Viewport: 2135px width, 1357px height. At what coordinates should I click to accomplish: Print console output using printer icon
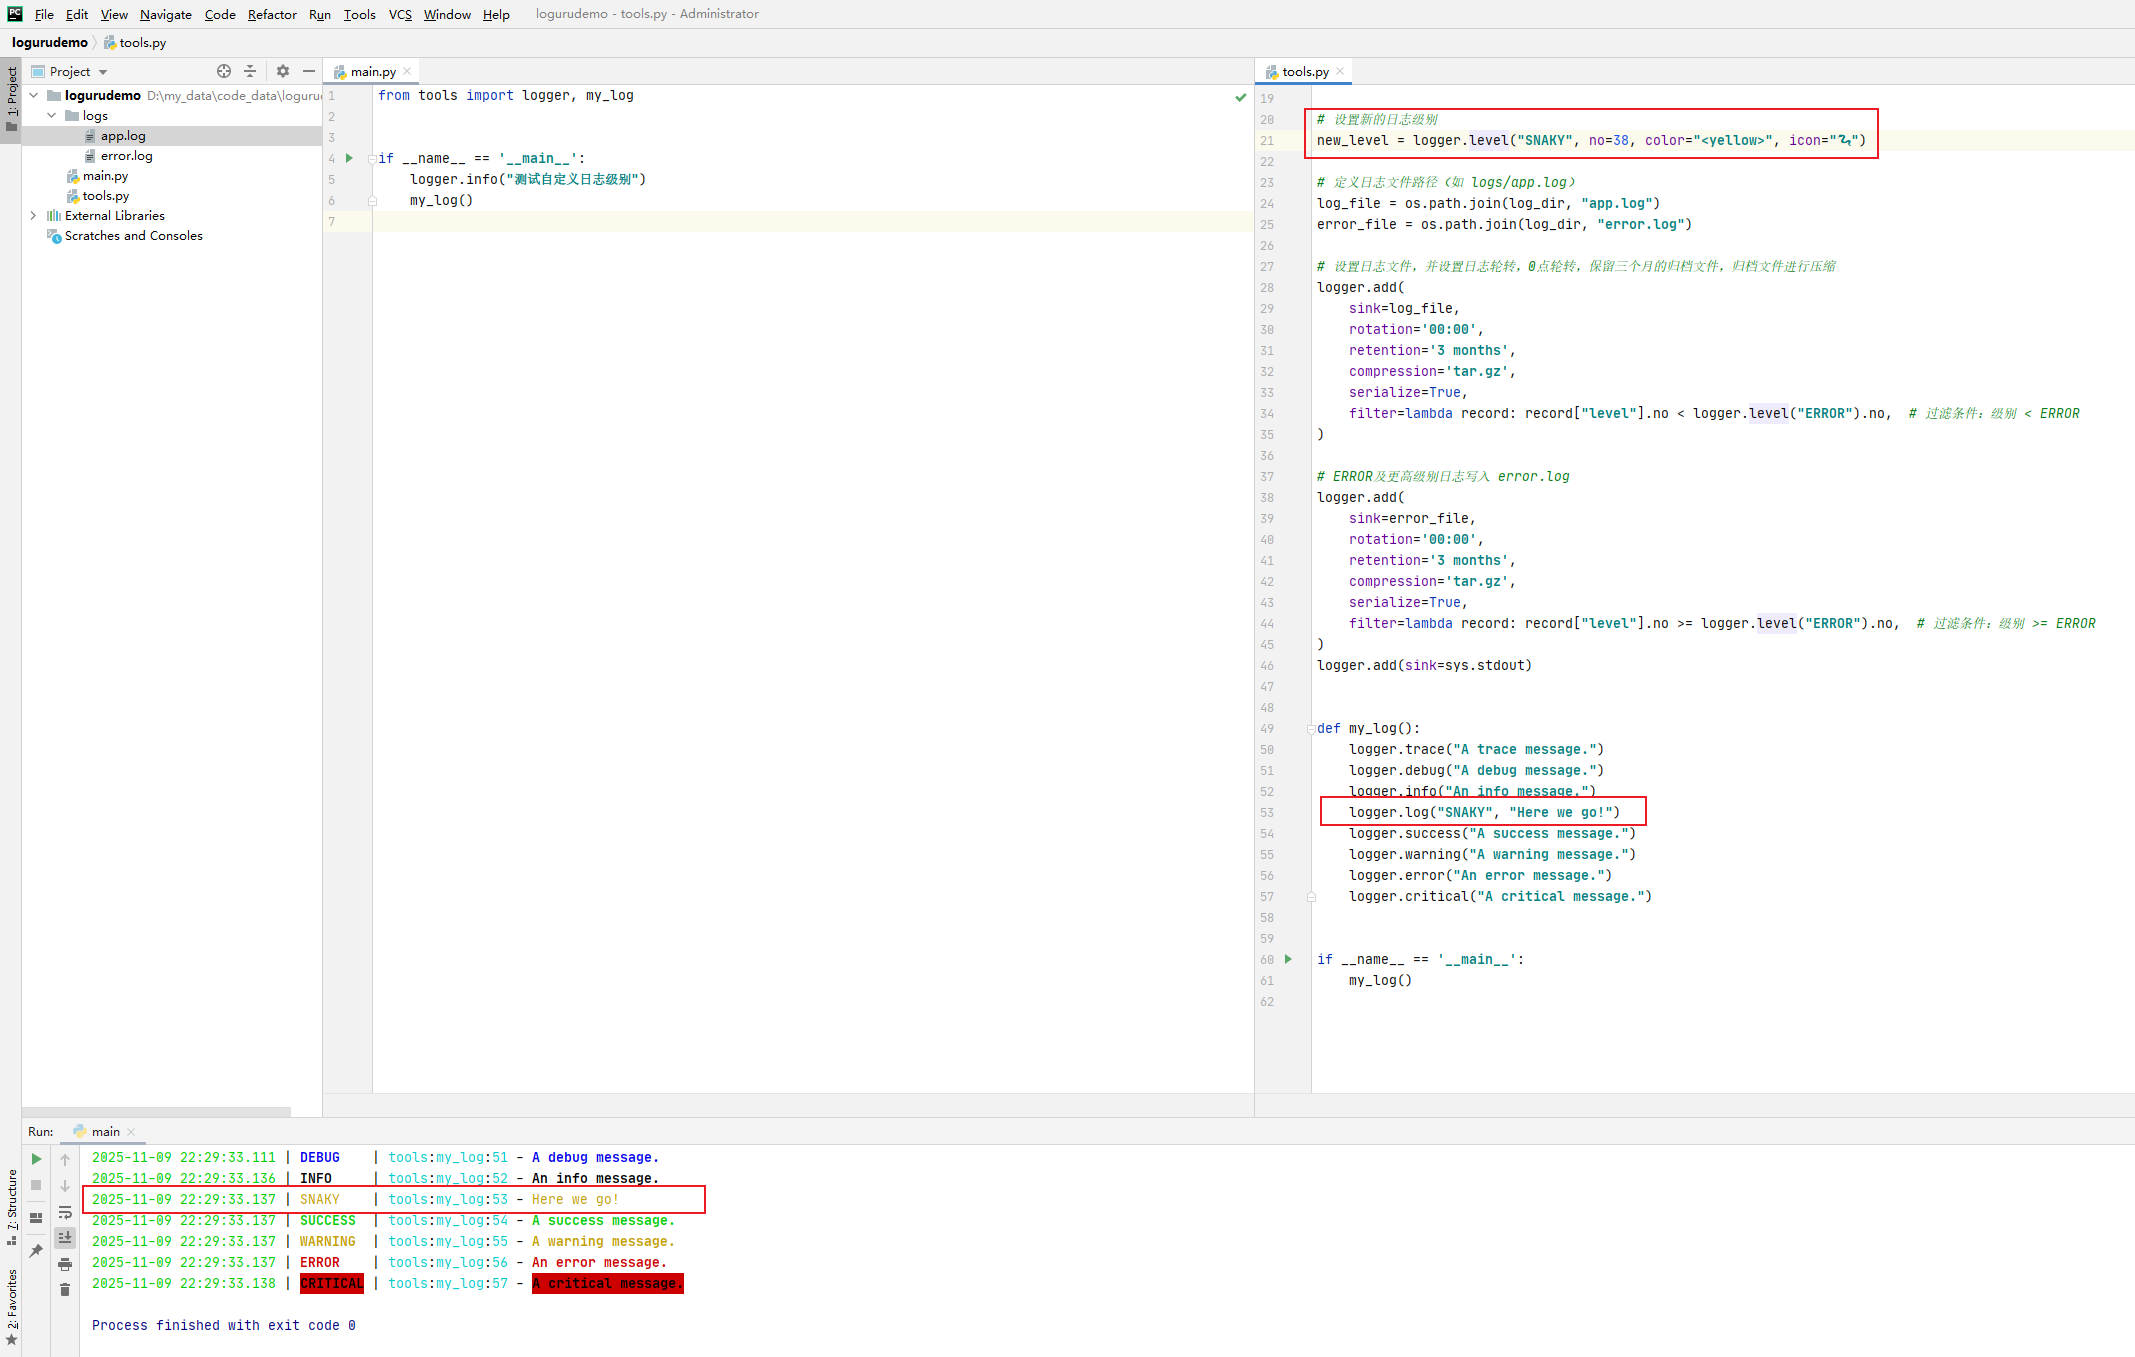pos(65,1264)
